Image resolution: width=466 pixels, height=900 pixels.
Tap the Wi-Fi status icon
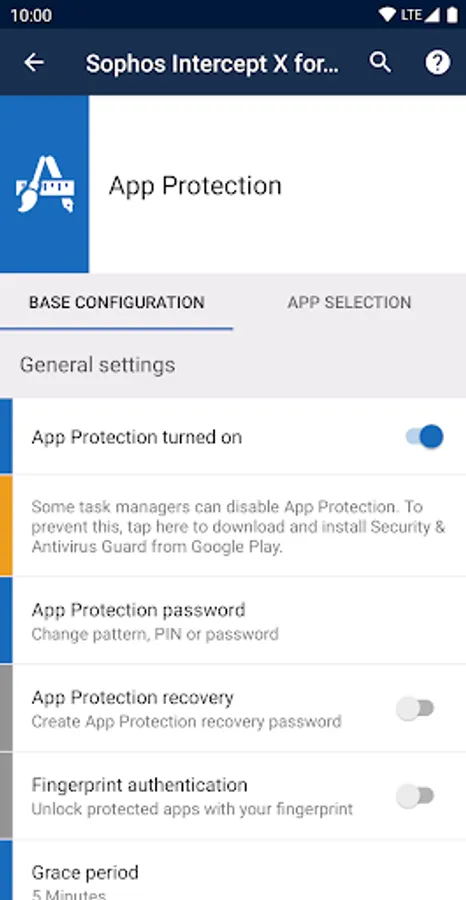tap(388, 14)
